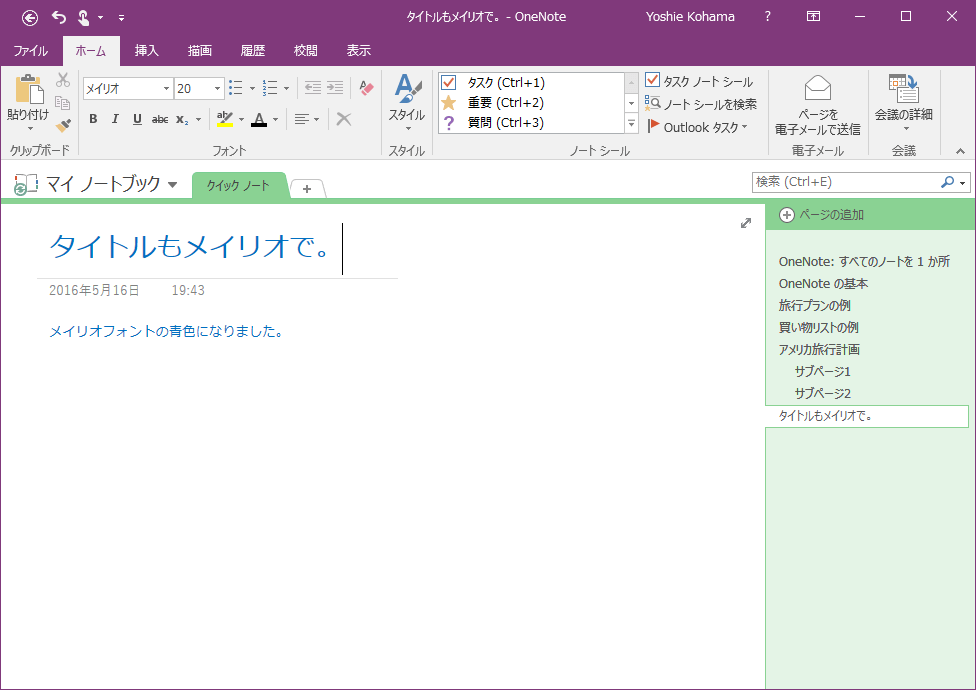Viewport: 976px width, 690px height.
Task: Click the Find Tags (ノート シールを検索) icon
Action: (x=653, y=104)
